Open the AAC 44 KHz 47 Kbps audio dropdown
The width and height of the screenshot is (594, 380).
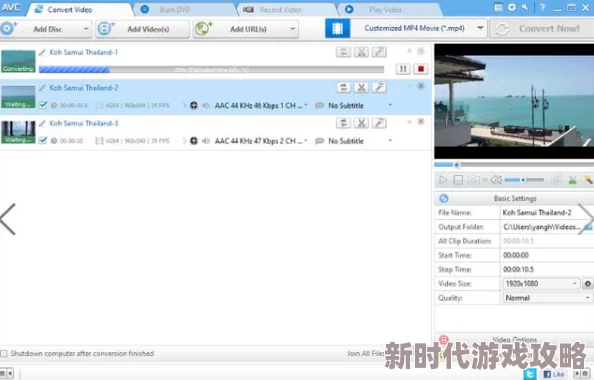tap(305, 141)
